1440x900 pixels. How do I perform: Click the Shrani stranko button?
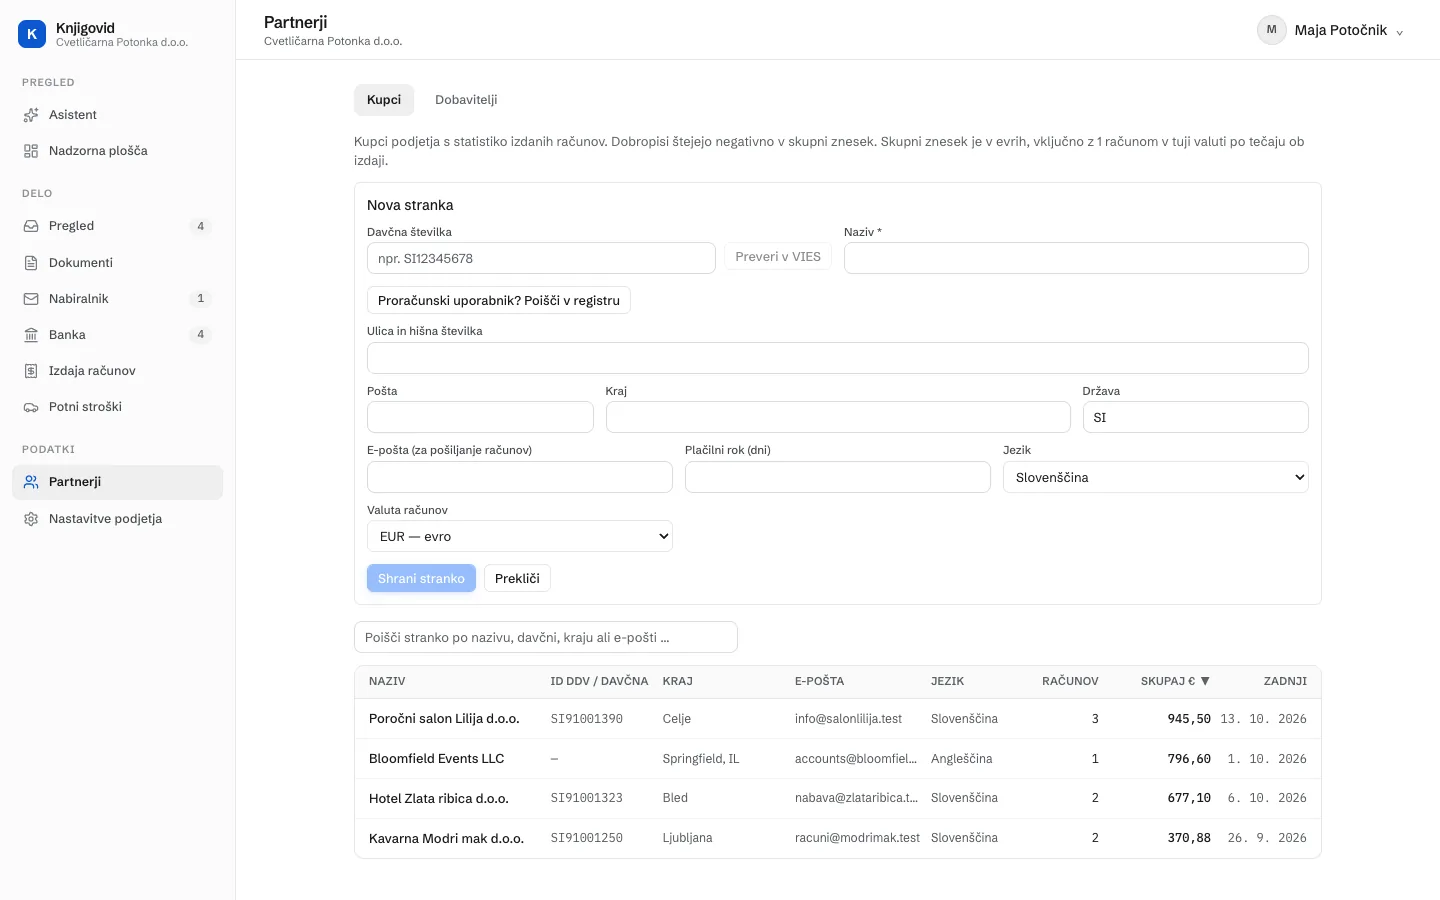421,578
